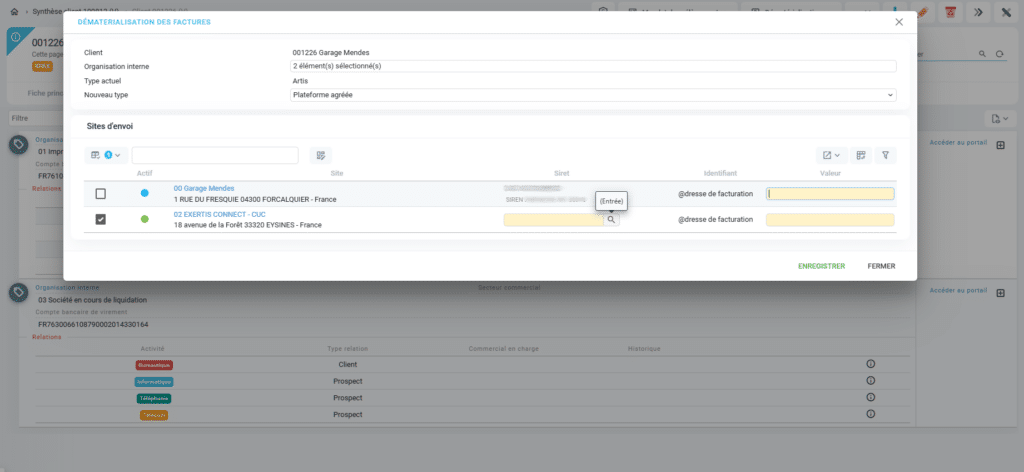1024x472 pixels.
Task: Click the ENREGISTRER button
Action: [821, 266]
